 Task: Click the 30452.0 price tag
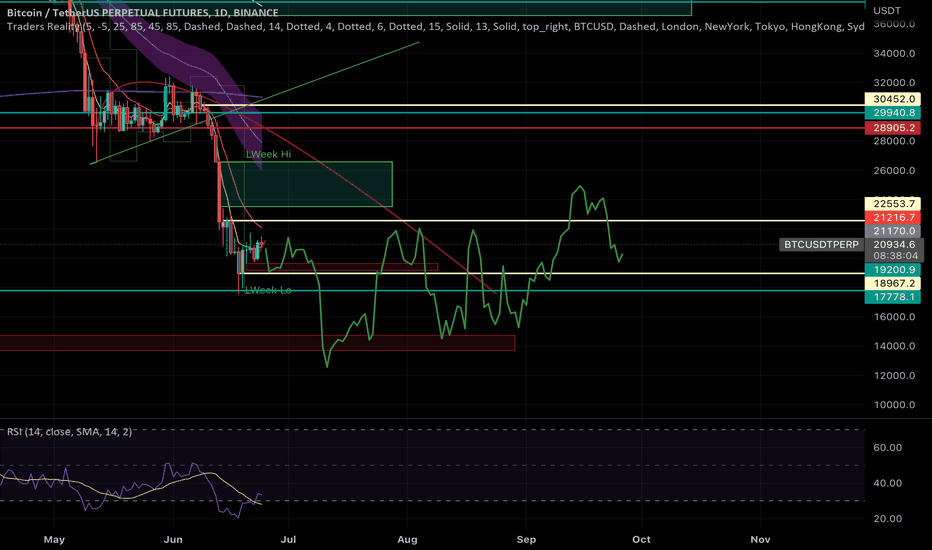click(893, 99)
